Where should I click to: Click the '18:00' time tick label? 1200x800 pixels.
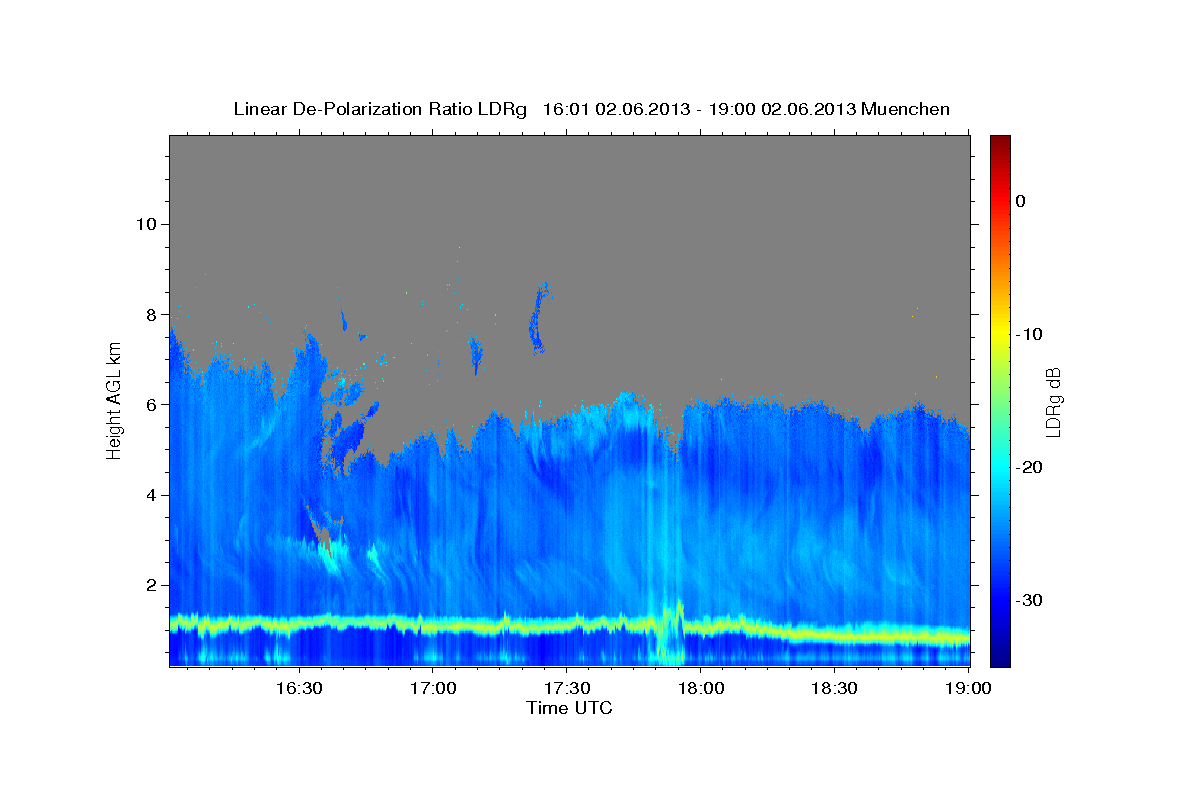pyautogui.click(x=700, y=688)
